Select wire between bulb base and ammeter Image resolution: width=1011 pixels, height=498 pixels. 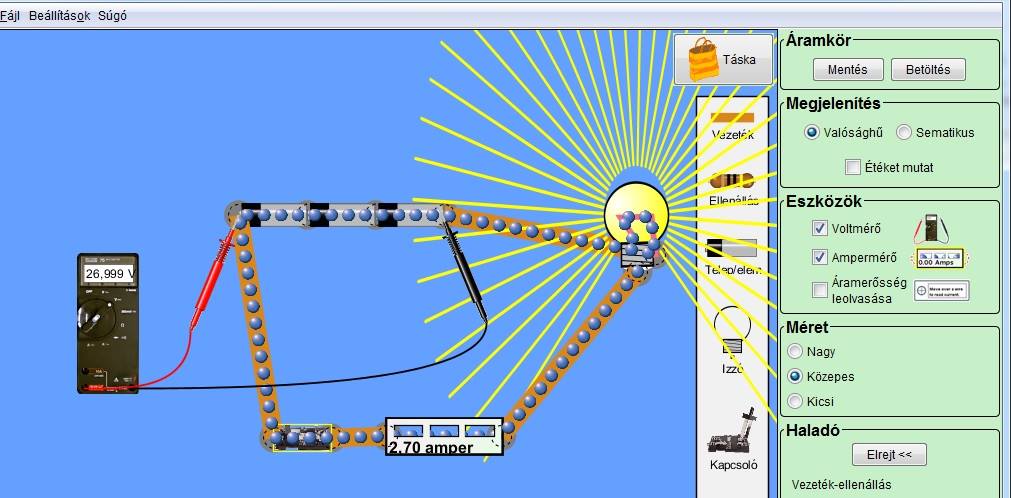click(x=571, y=350)
